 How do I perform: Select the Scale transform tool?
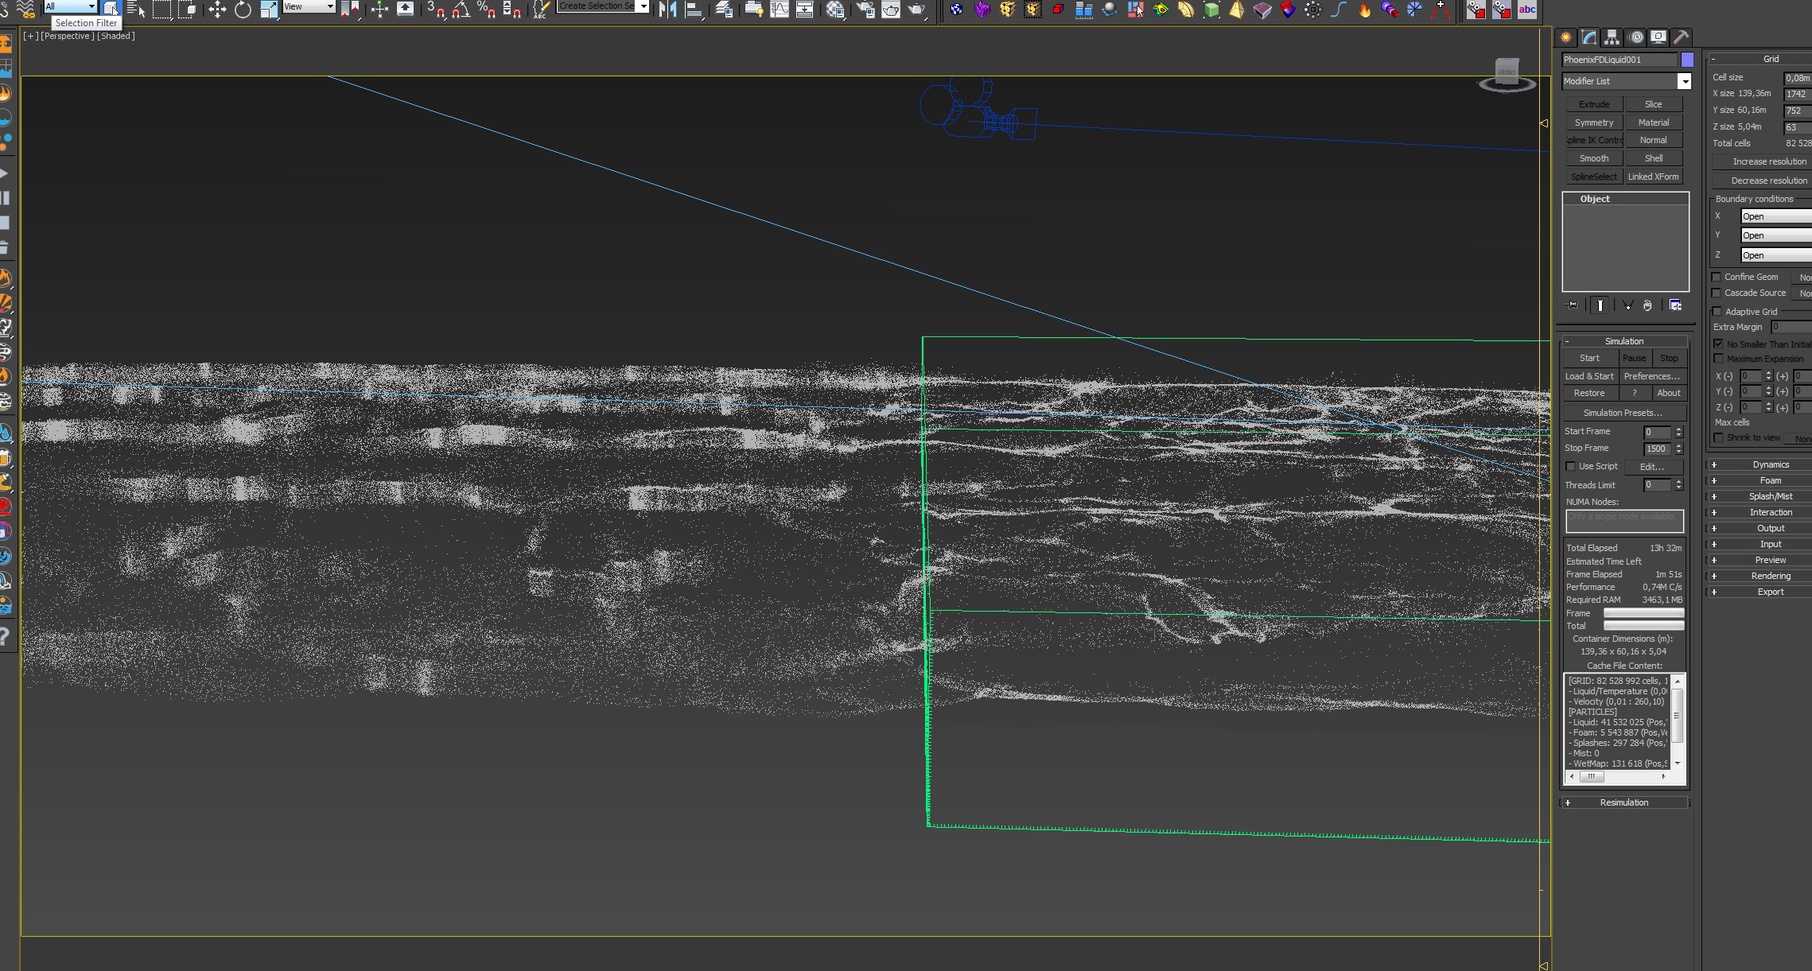pyautogui.click(x=269, y=10)
